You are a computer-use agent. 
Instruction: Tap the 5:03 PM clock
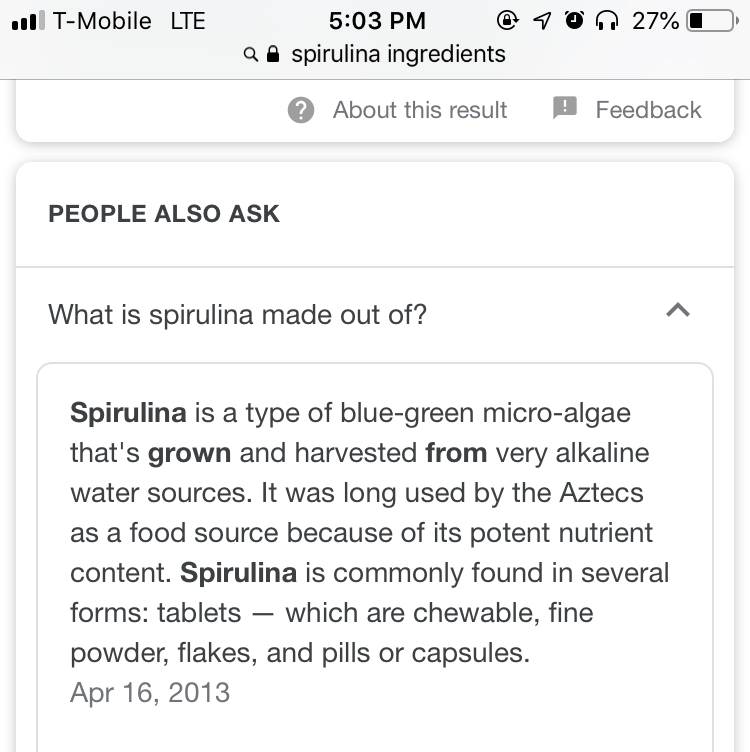pos(377,21)
